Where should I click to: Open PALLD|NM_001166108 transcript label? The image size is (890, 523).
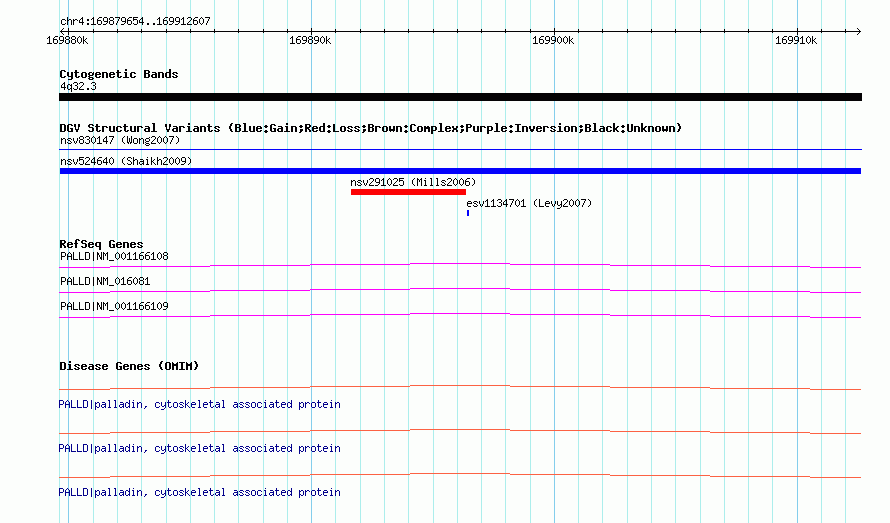114,256
